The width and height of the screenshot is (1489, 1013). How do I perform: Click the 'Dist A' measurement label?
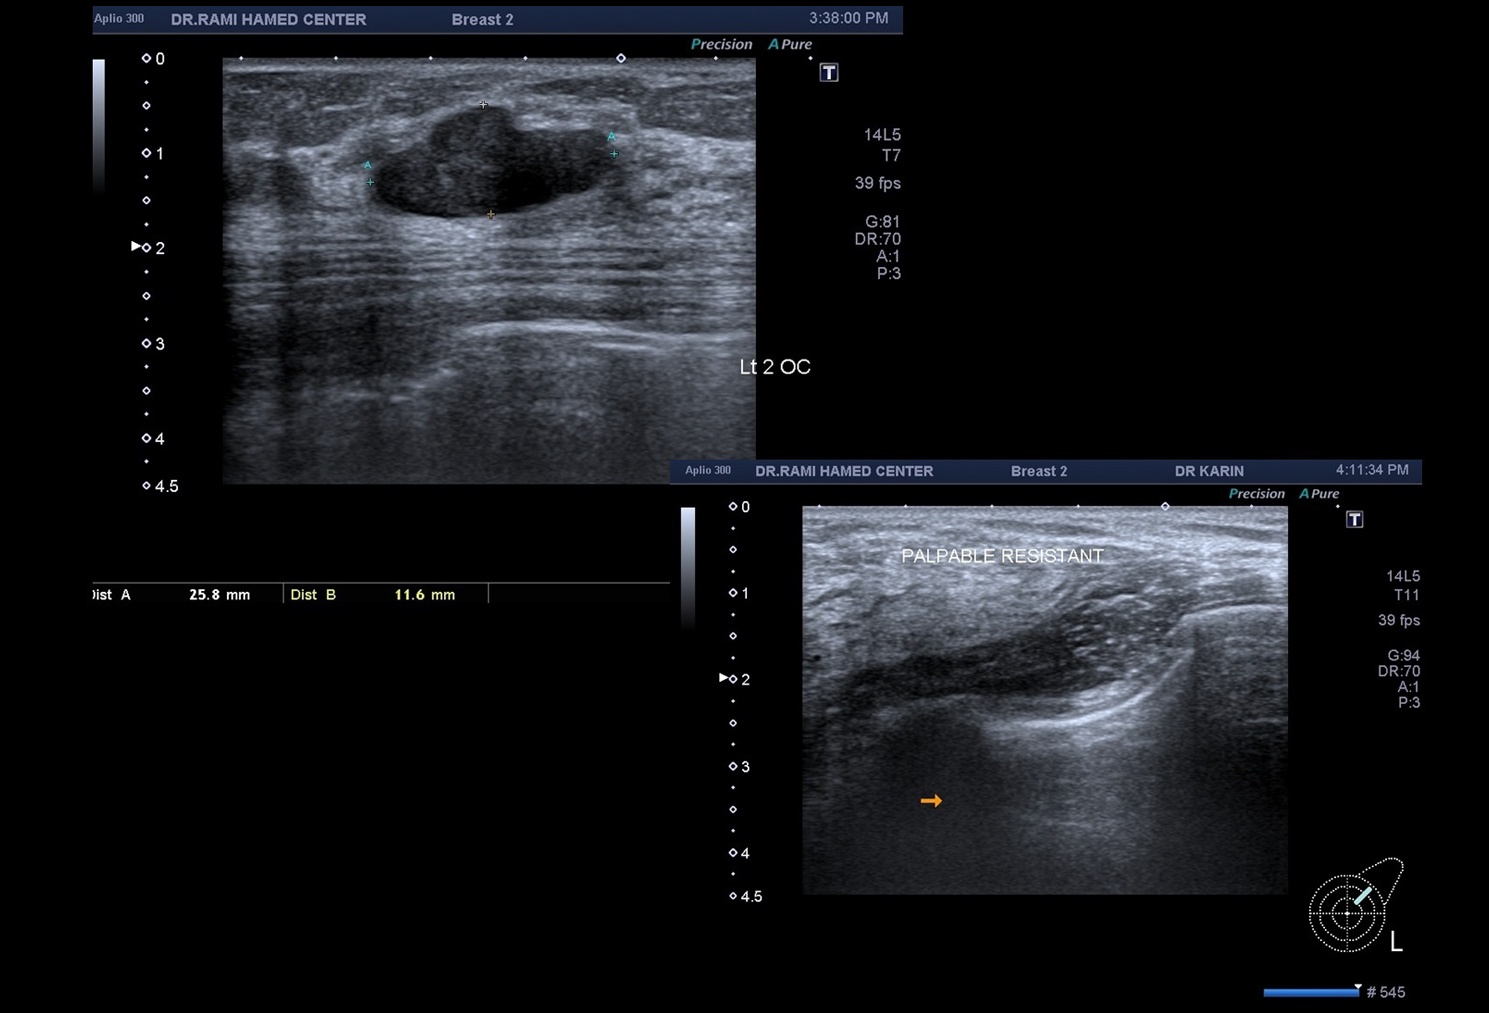pos(111,594)
